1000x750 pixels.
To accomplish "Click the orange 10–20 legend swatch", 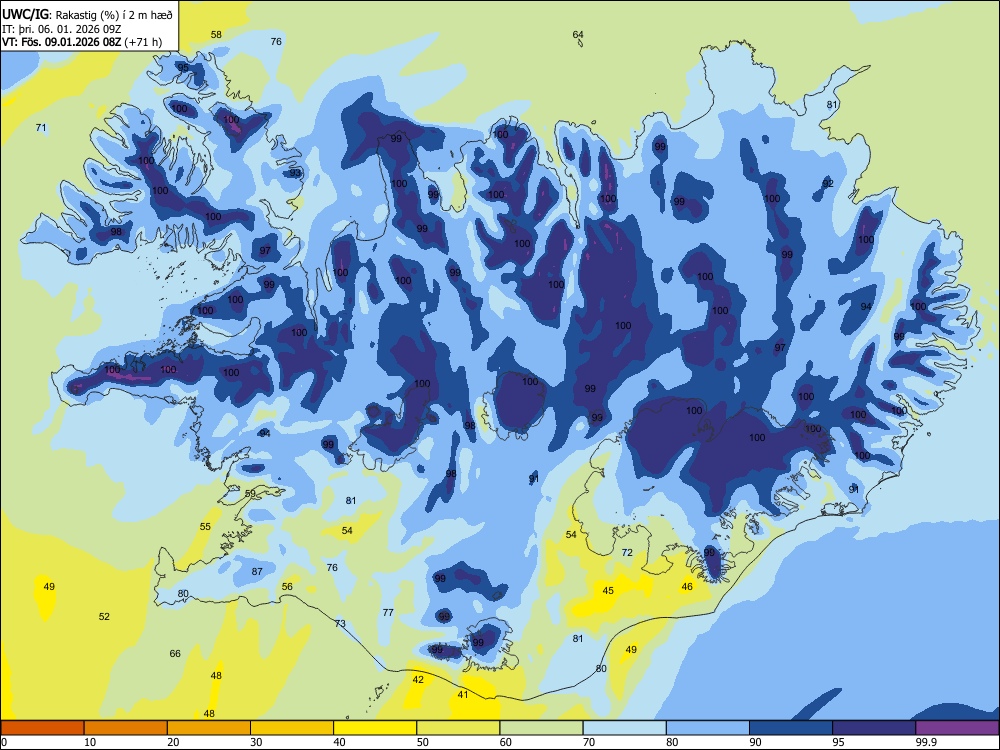I will (126, 728).
